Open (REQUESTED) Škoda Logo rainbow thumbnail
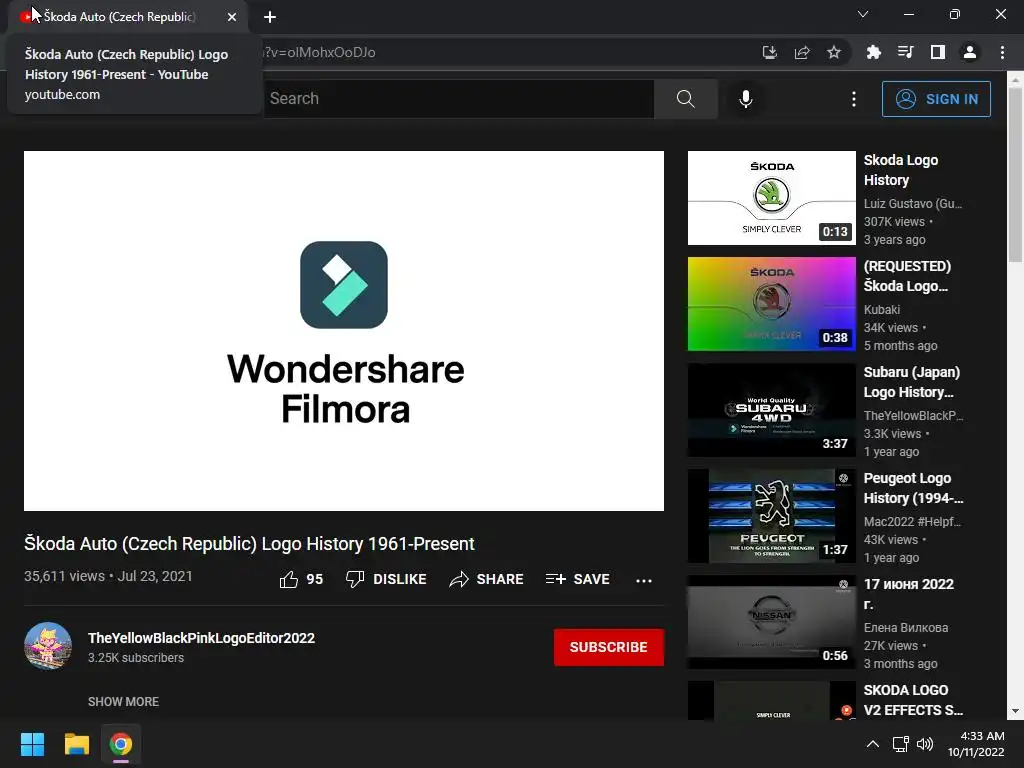Screen dimensions: 1024x768 771,304
